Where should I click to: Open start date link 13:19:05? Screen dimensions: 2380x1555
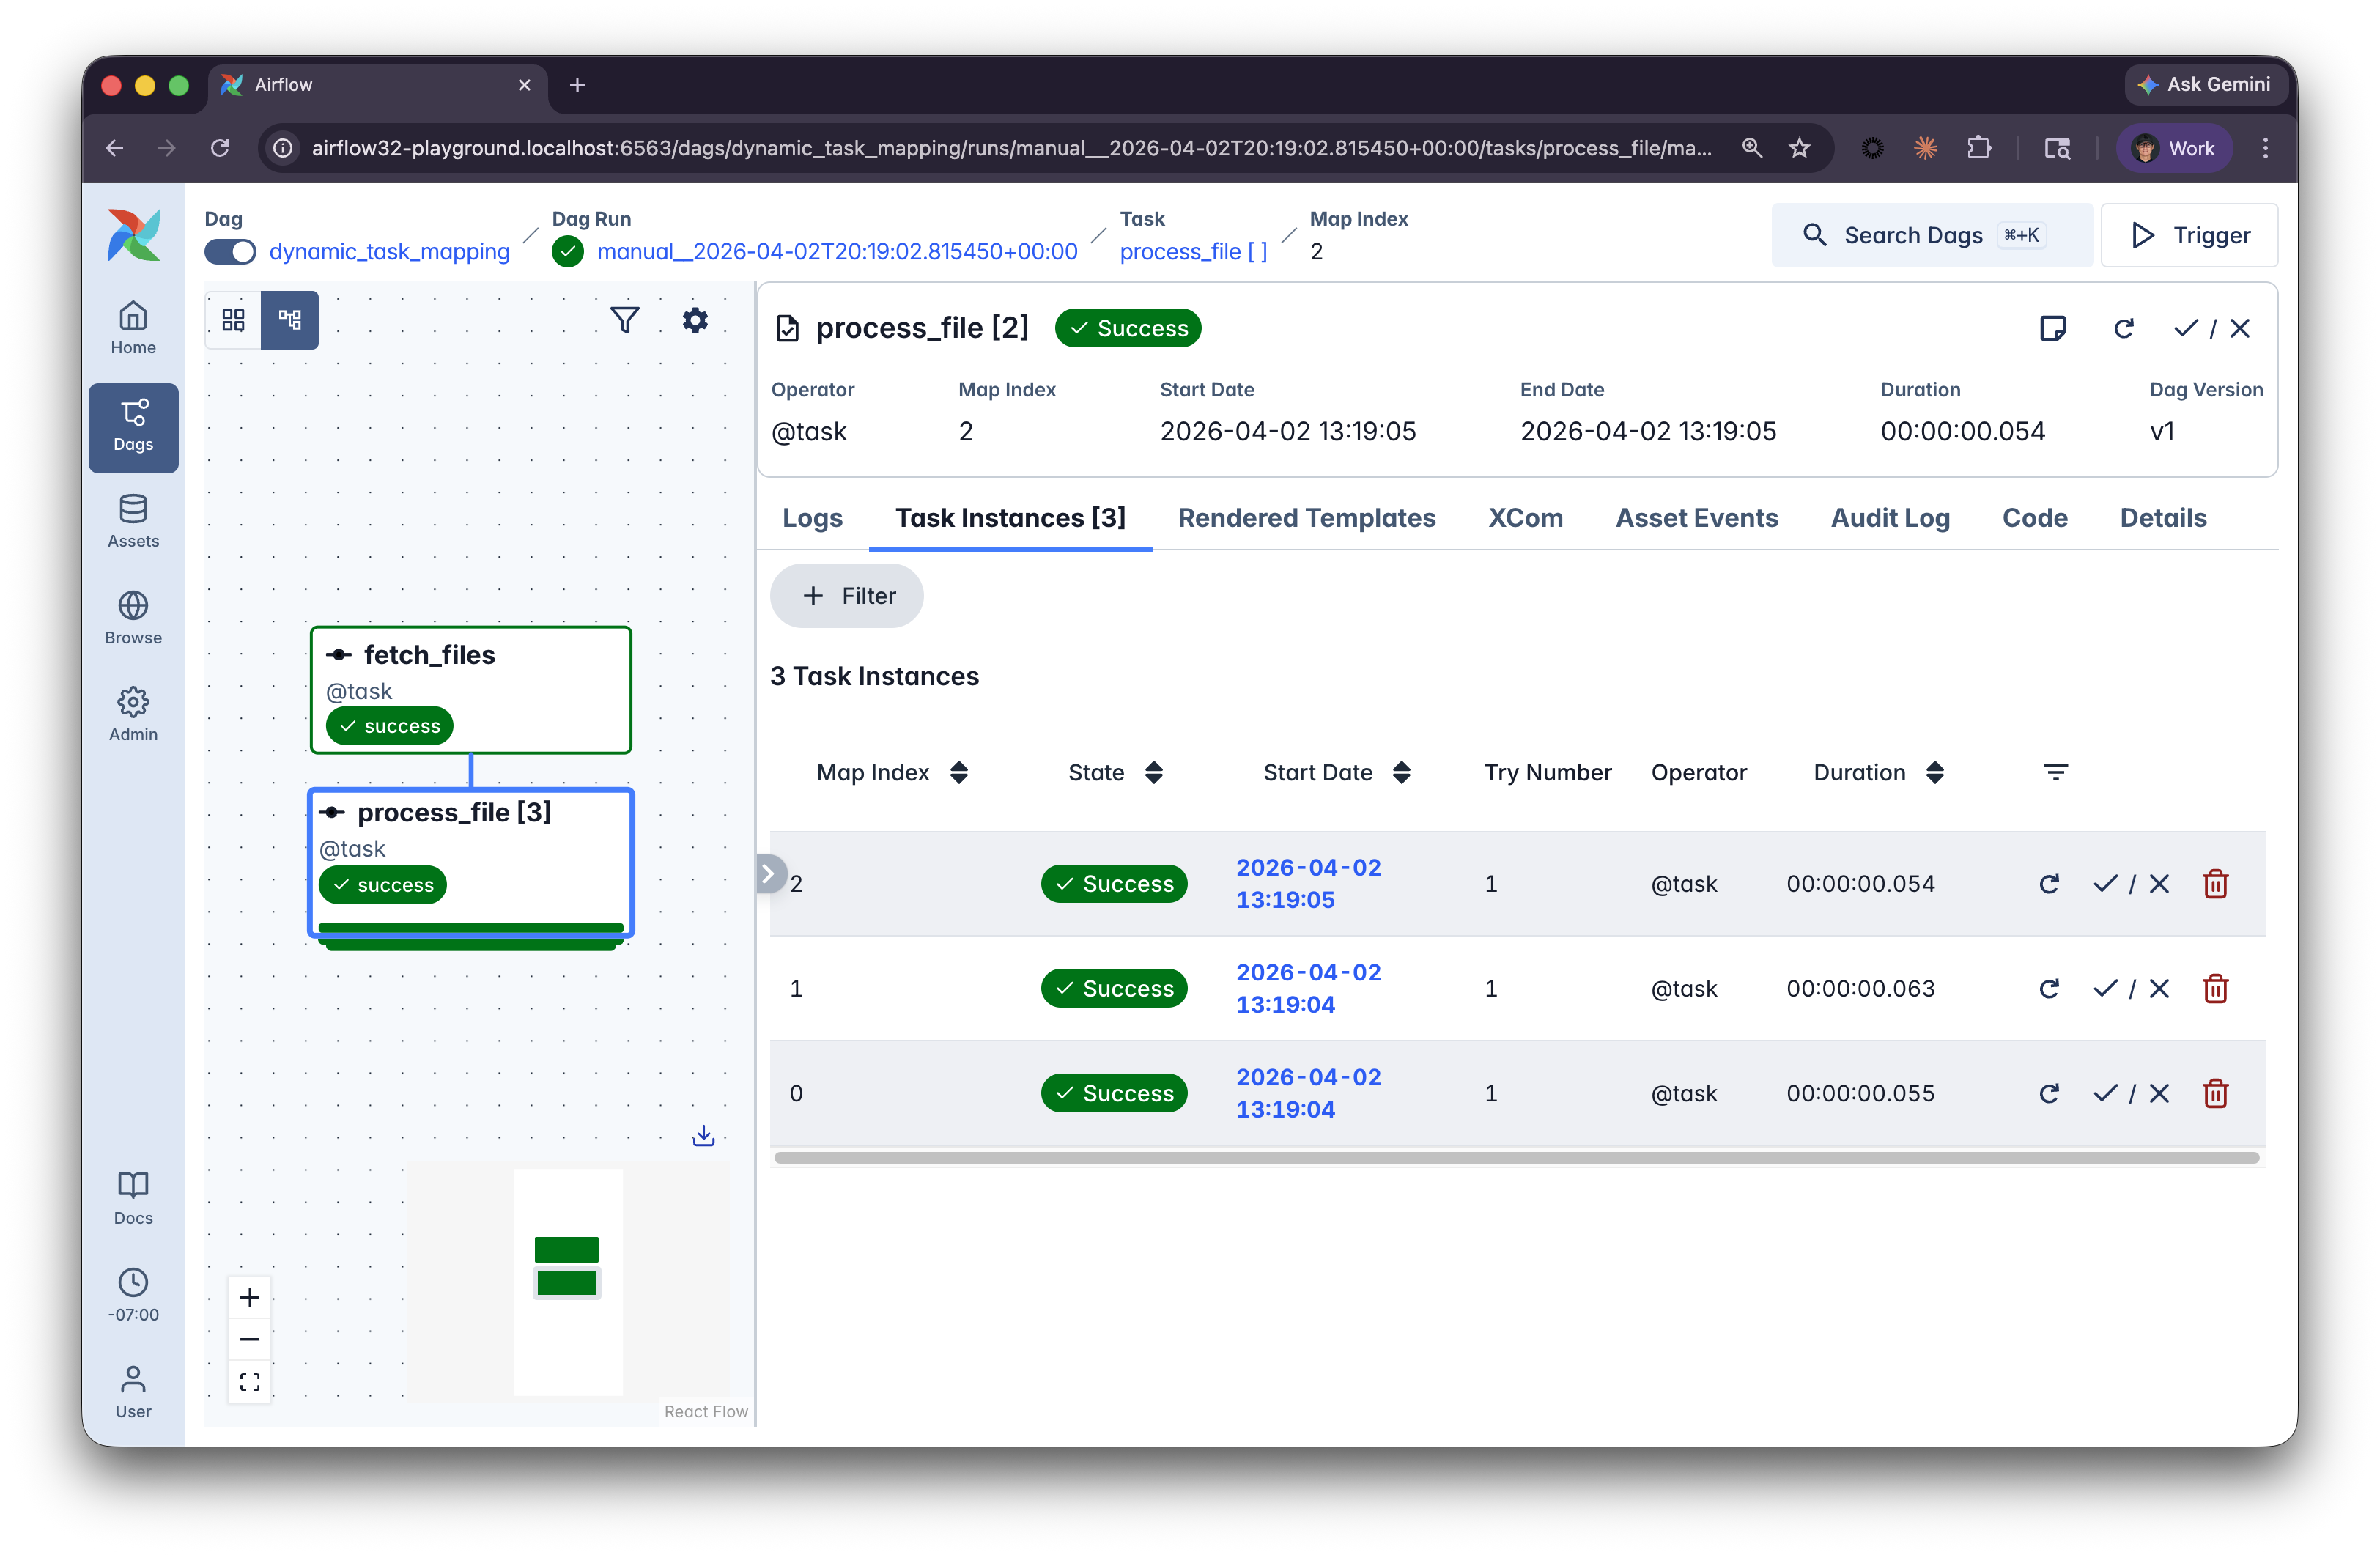tap(1308, 883)
